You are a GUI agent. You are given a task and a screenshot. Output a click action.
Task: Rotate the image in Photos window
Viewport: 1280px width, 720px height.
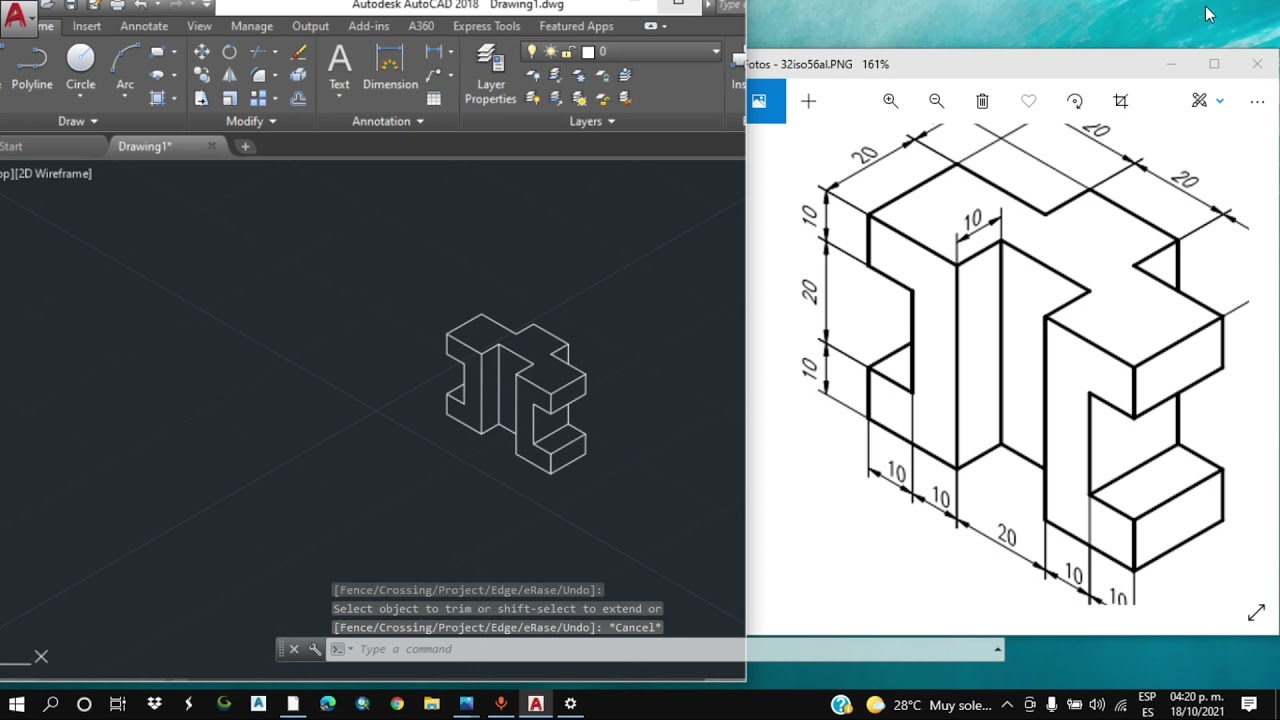coord(1075,101)
